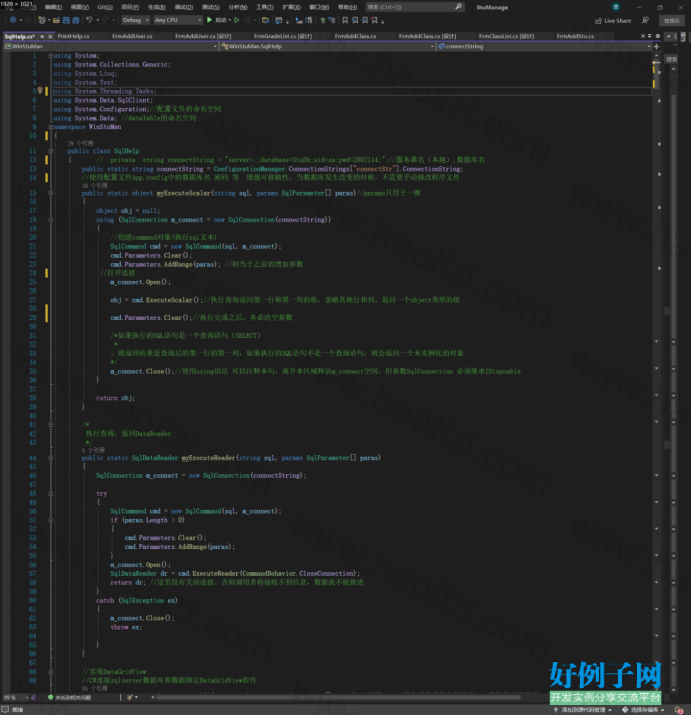Switch to the FrmAddStu.cs tab
The height and width of the screenshot is (715, 691).
(x=575, y=36)
